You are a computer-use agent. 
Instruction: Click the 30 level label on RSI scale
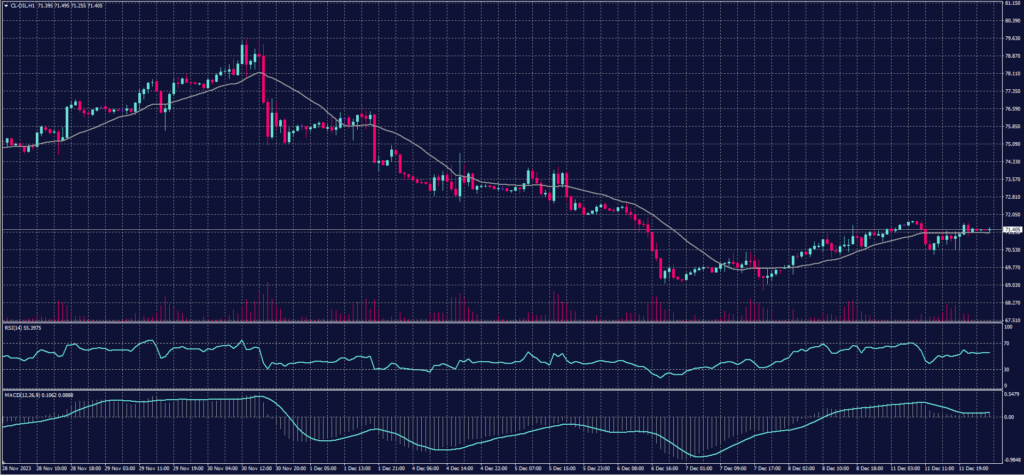click(1006, 369)
